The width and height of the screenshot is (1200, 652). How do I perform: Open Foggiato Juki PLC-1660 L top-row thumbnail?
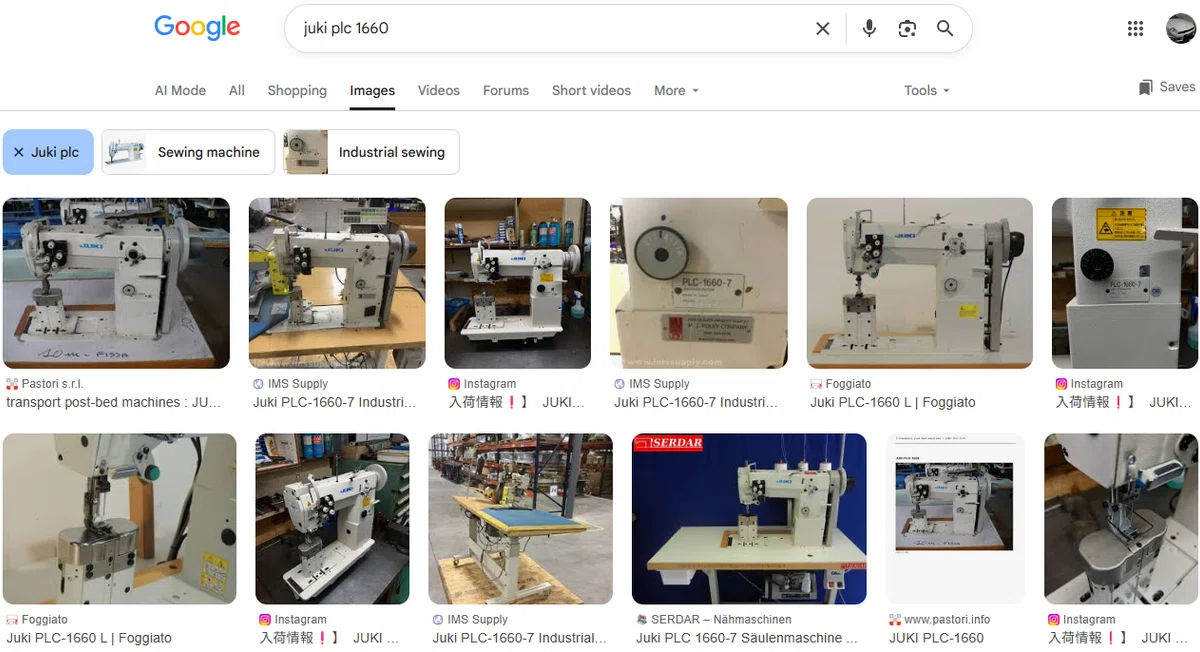(x=920, y=283)
